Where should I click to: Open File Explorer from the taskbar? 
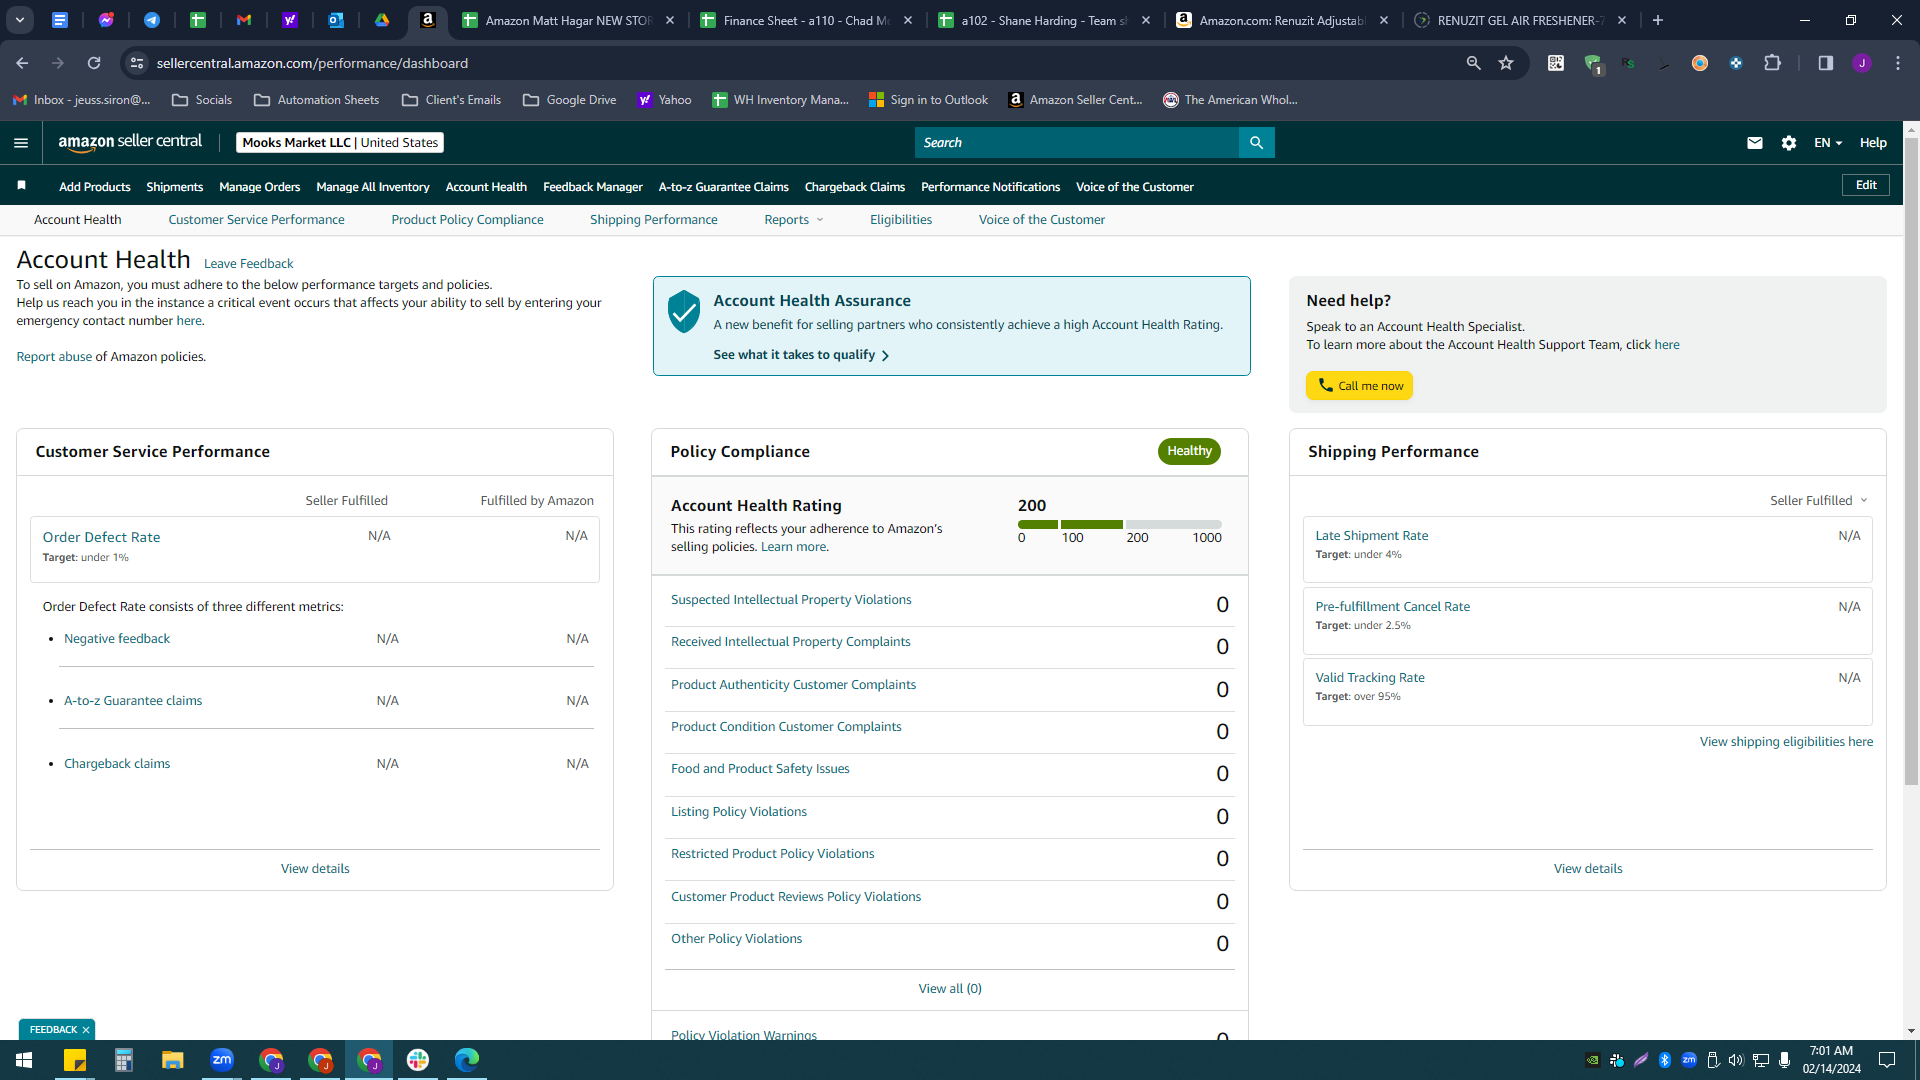tap(173, 1060)
